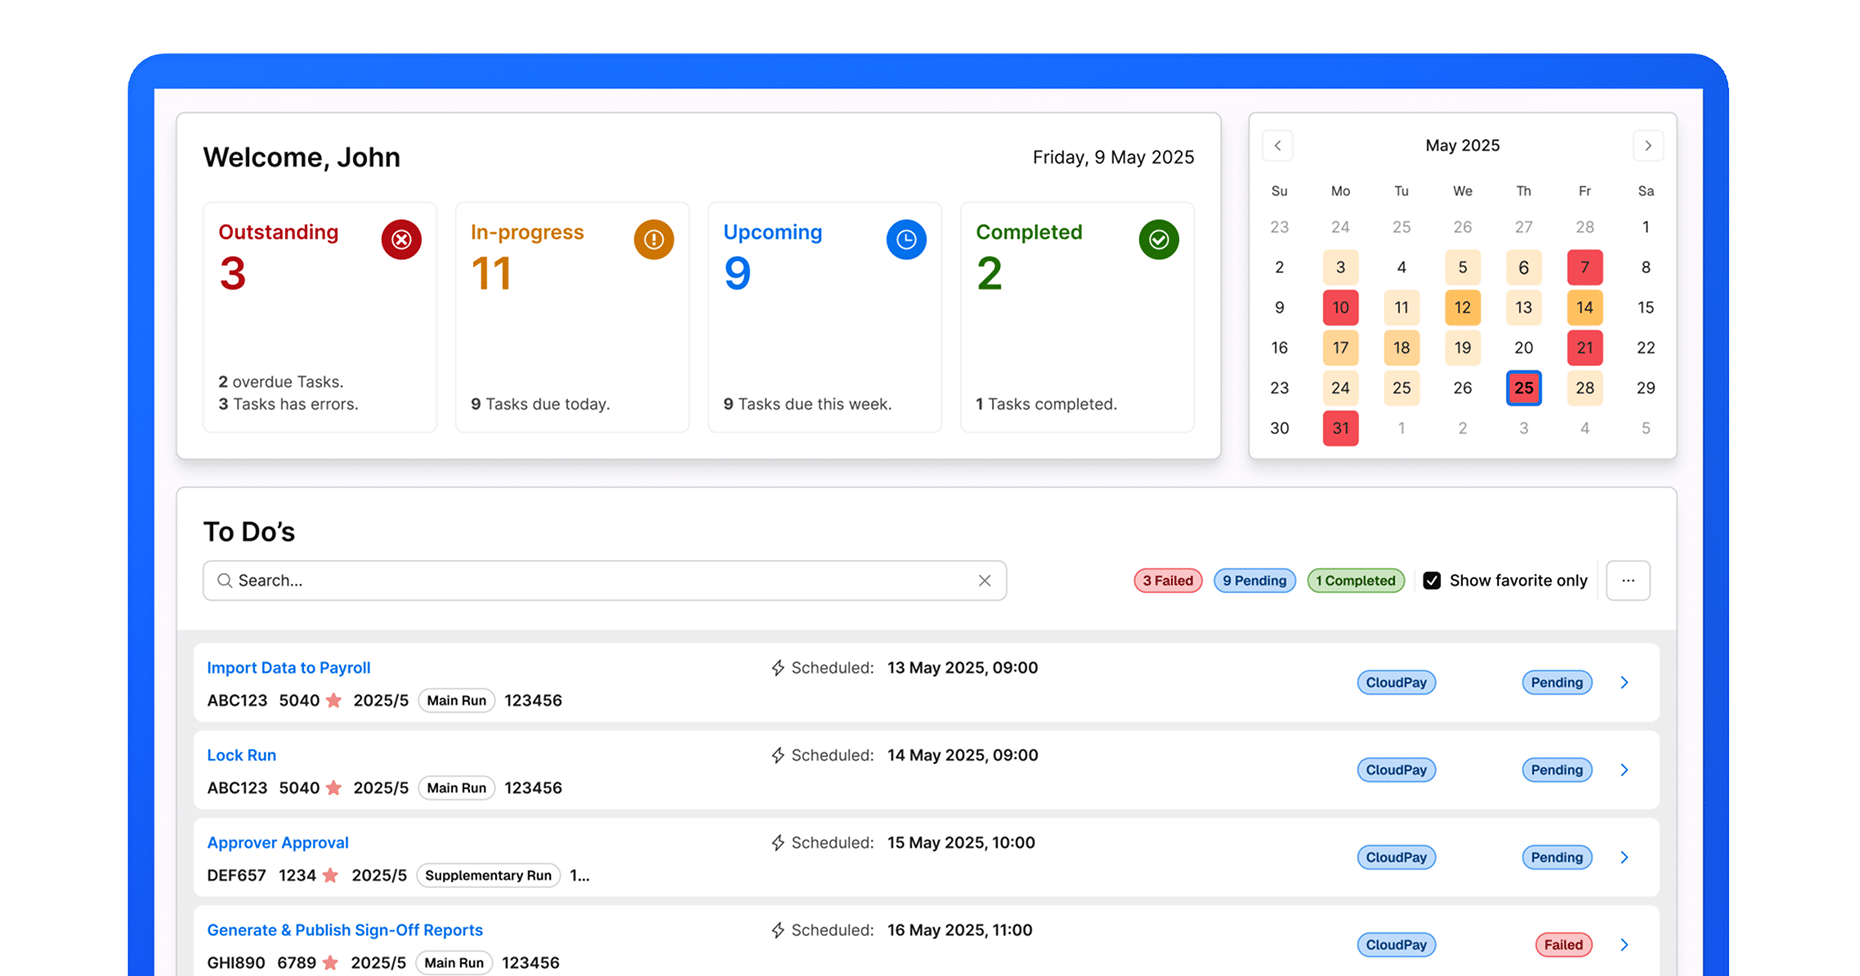This screenshot has width=1860, height=976.
Task: Go to previous month in calendar
Action: pos(1277,145)
